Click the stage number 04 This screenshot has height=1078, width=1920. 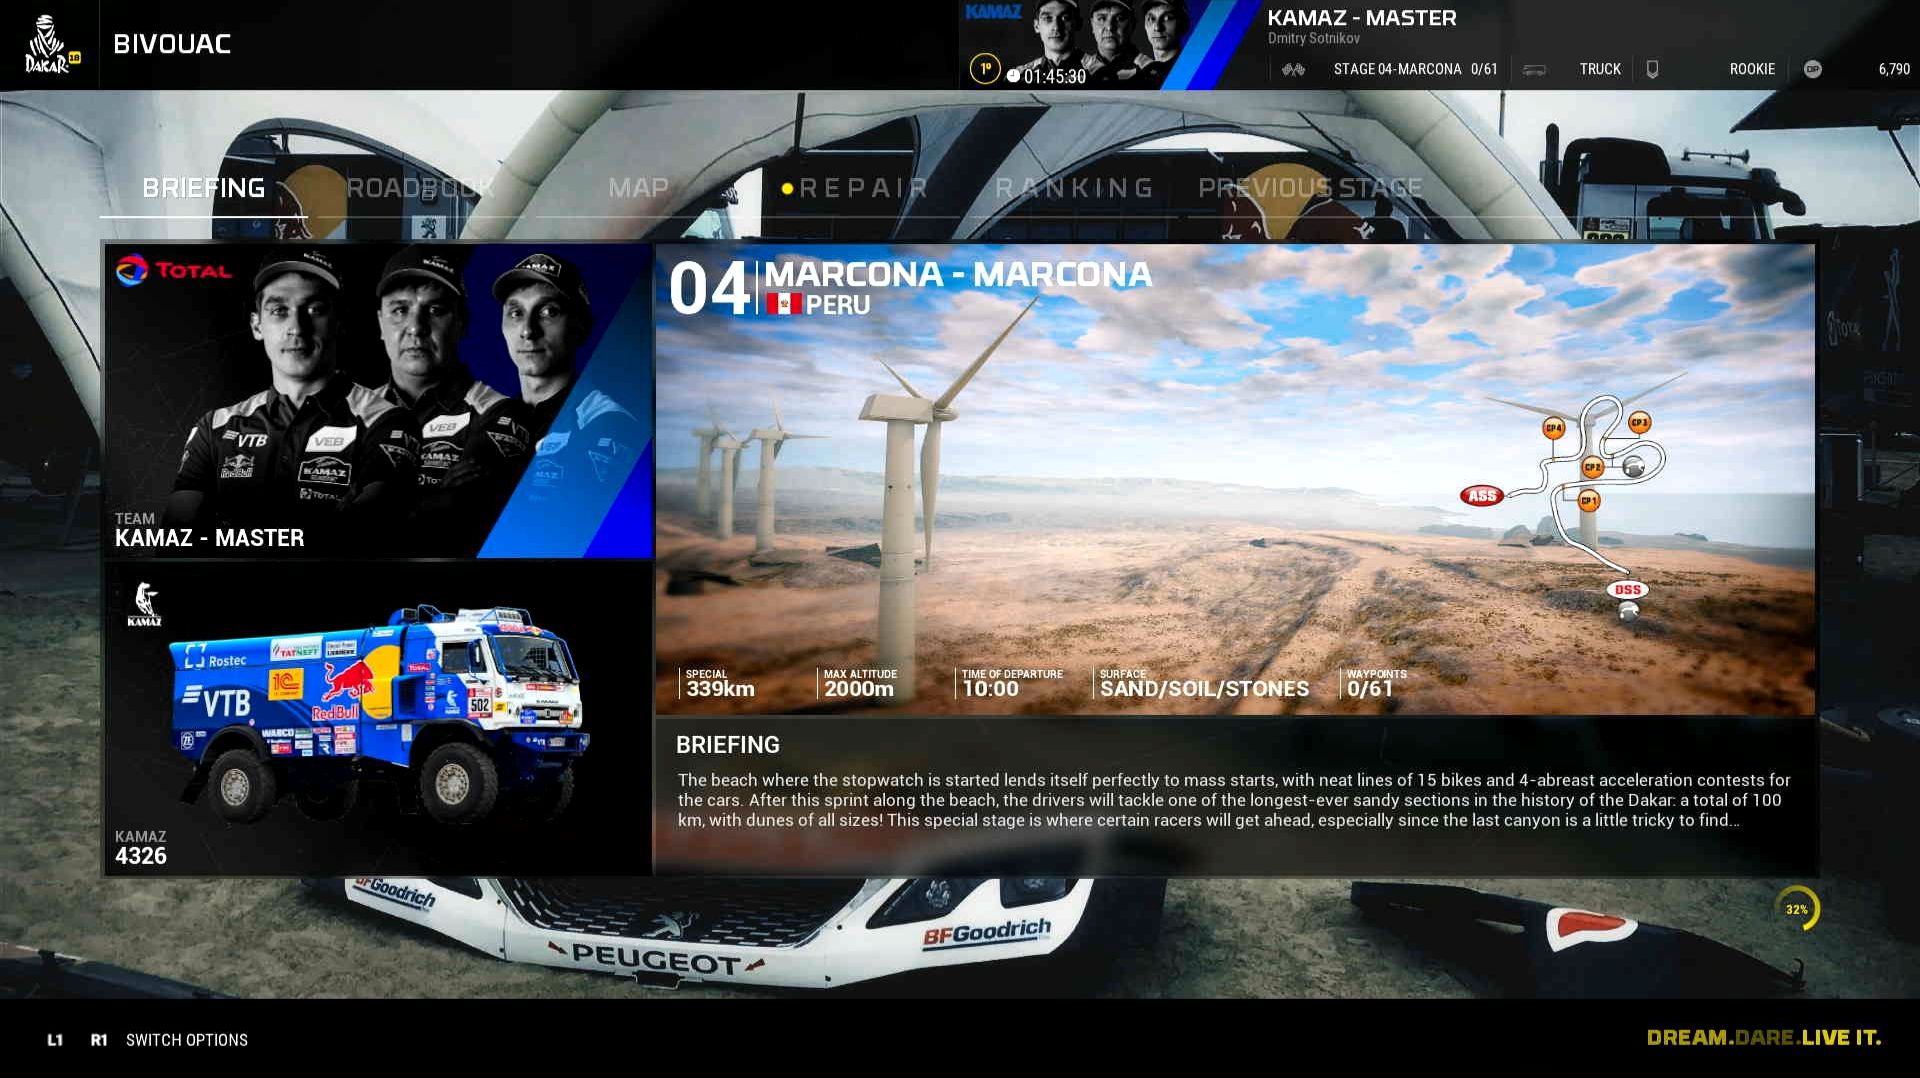[x=708, y=289]
